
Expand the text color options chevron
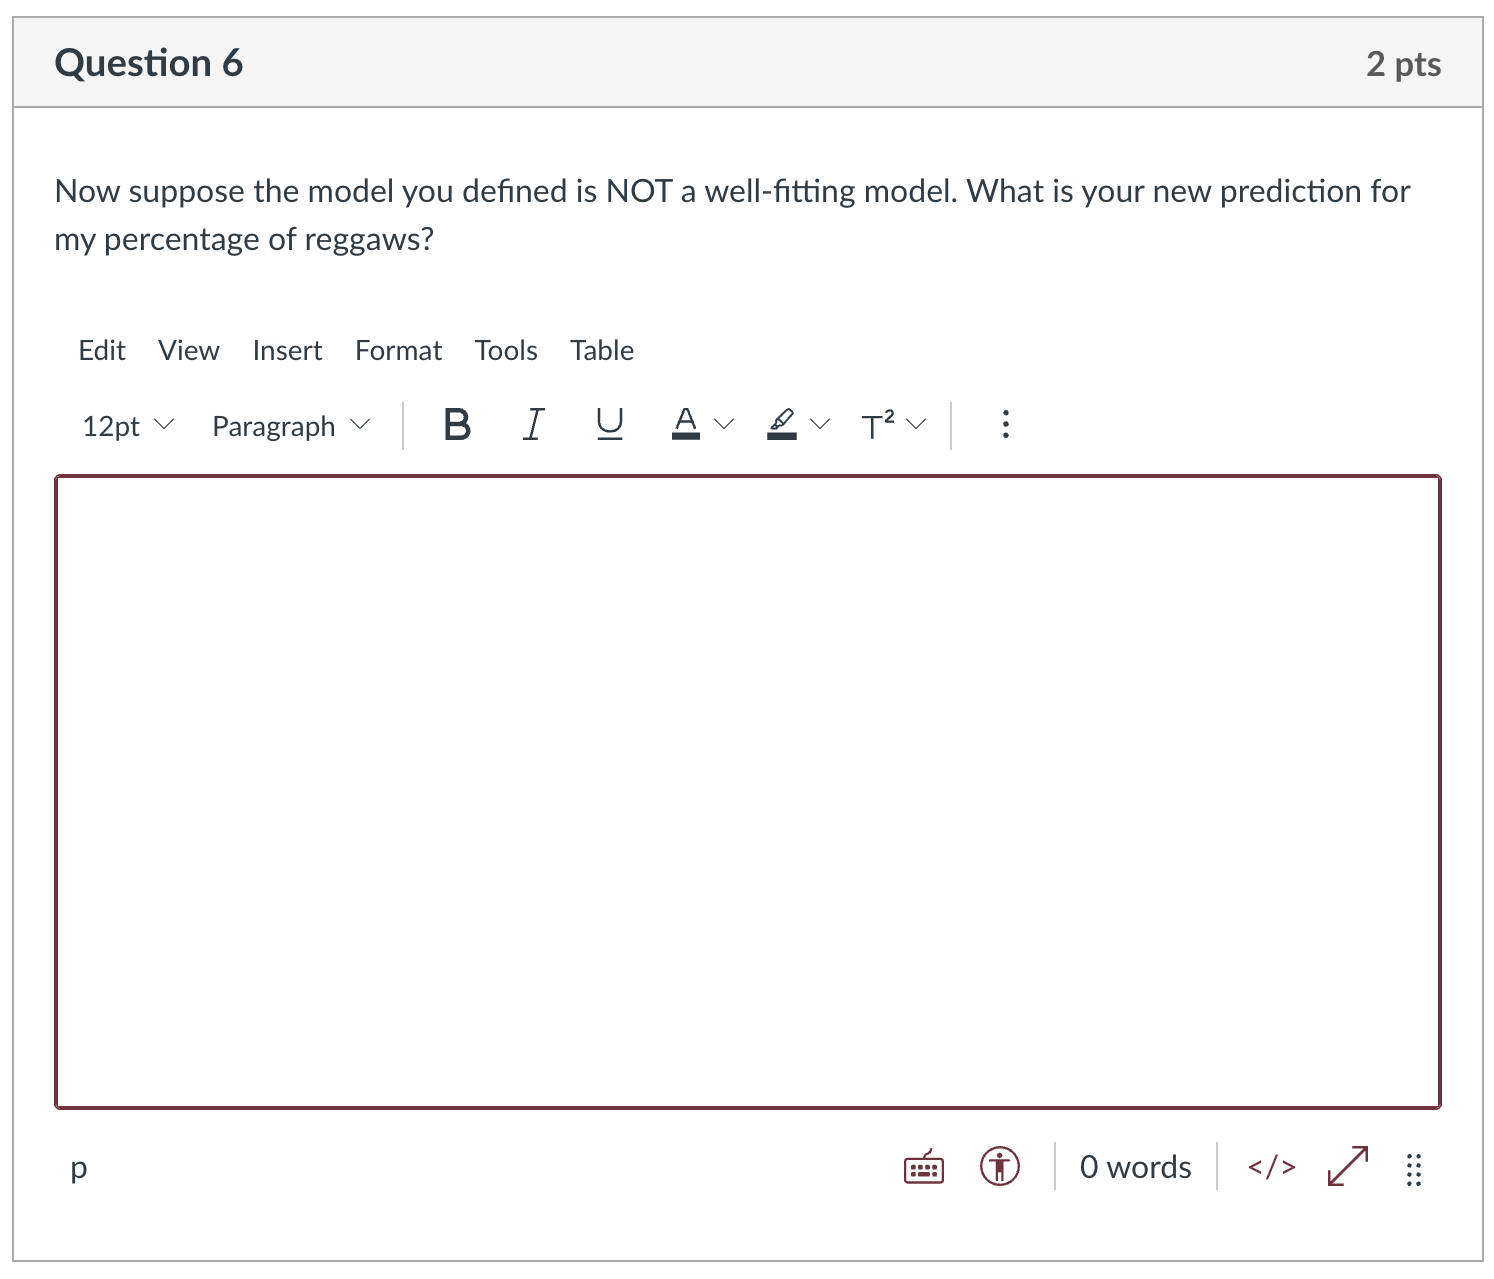tap(724, 425)
